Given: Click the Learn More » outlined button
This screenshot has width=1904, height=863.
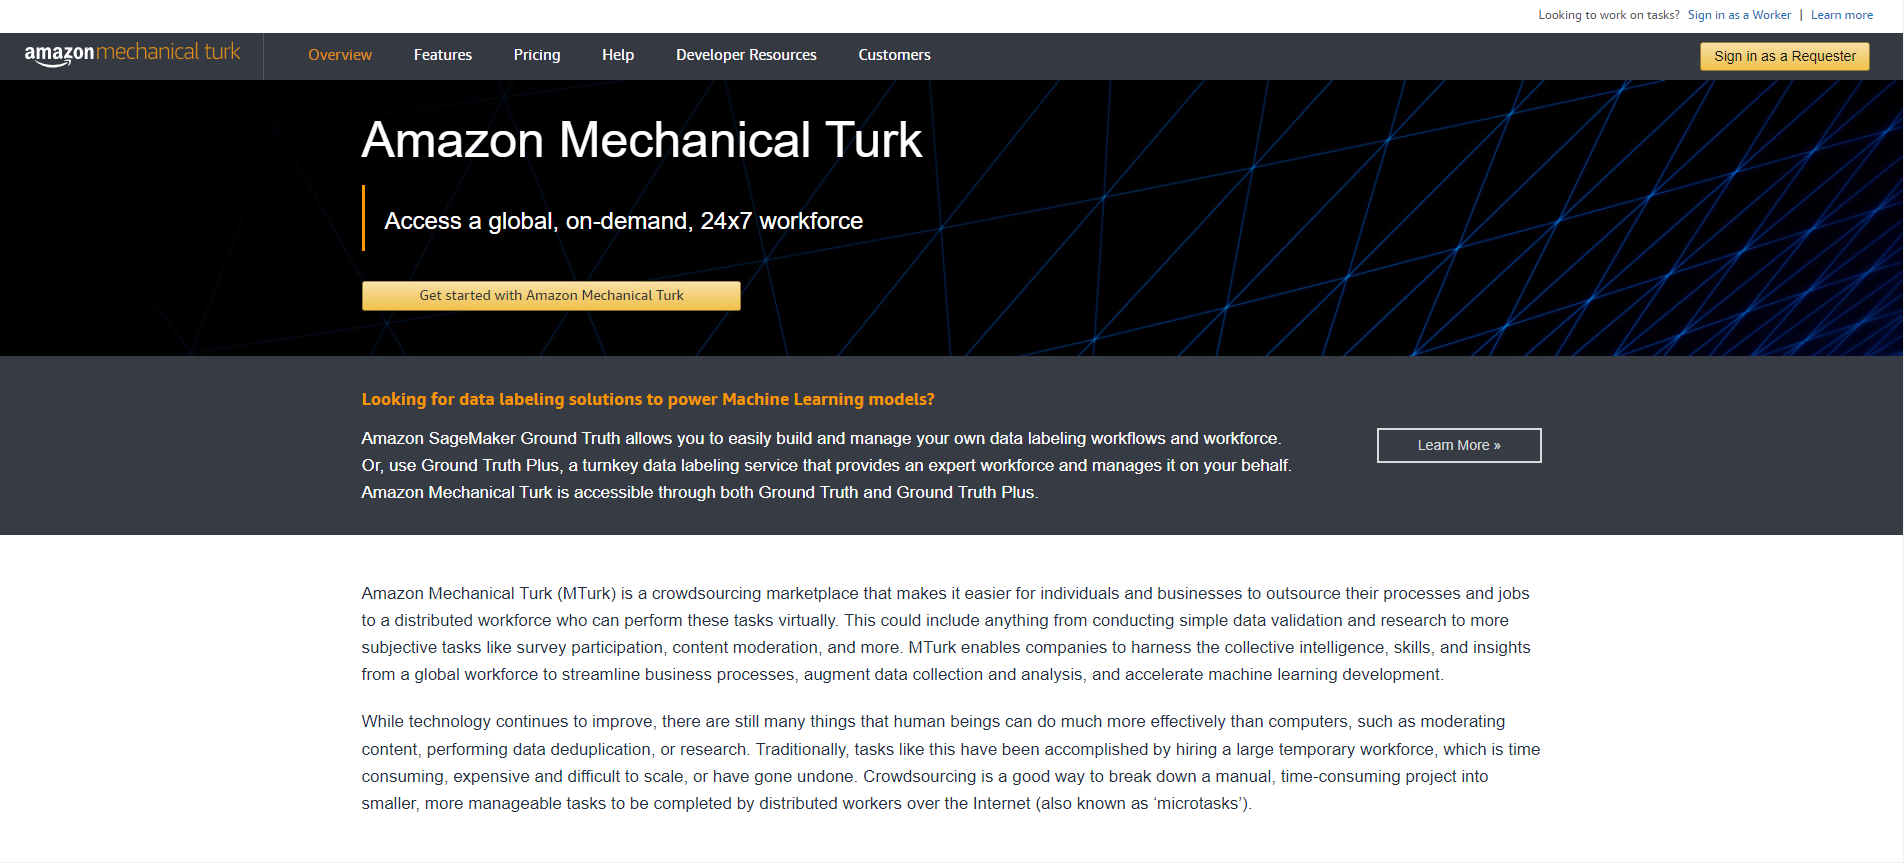Looking at the screenshot, I should [x=1459, y=445].
